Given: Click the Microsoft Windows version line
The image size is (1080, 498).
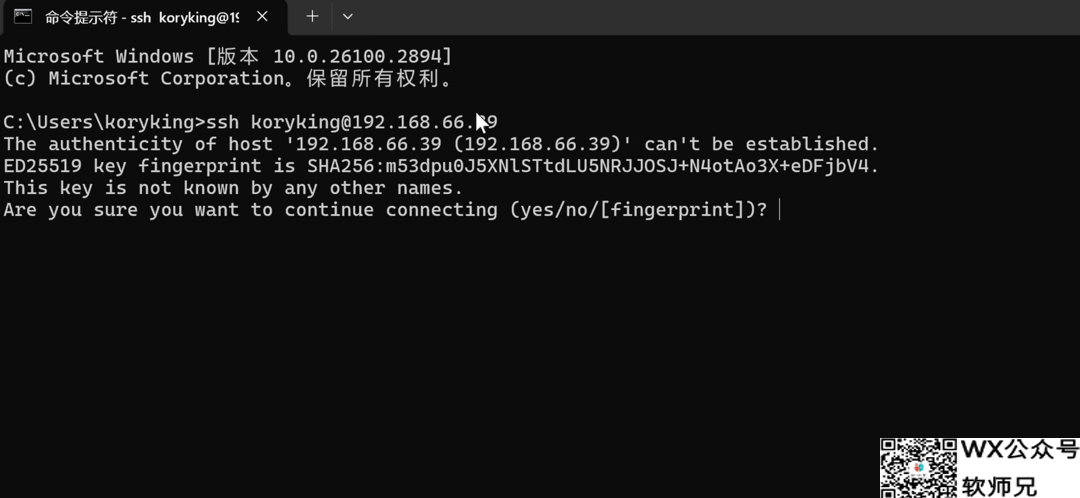Looking at the screenshot, I should click(x=227, y=56).
